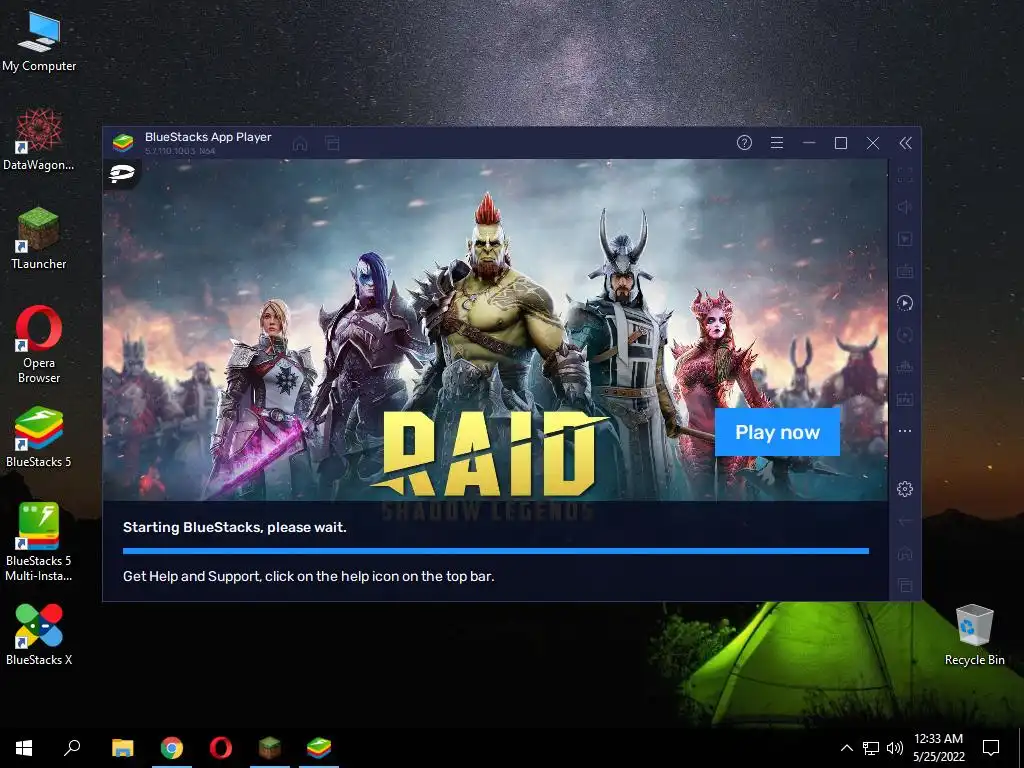This screenshot has height=768, width=1024.
Task: Close the BlueStacks App Player window
Action: point(873,143)
